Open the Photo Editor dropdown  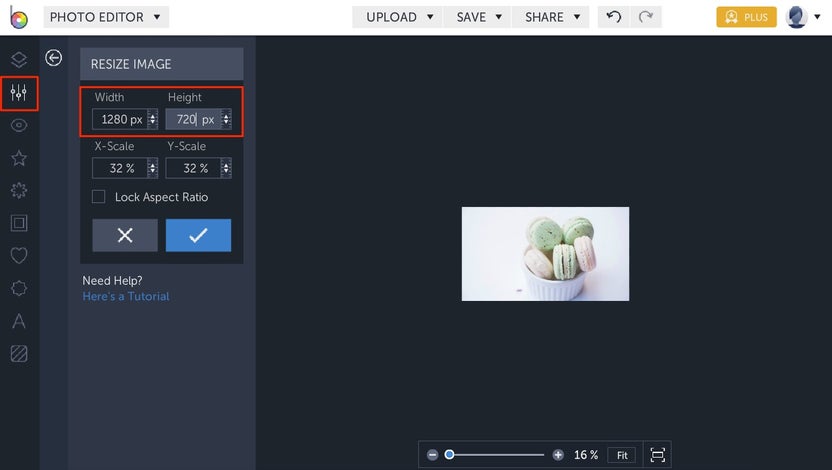(x=106, y=17)
